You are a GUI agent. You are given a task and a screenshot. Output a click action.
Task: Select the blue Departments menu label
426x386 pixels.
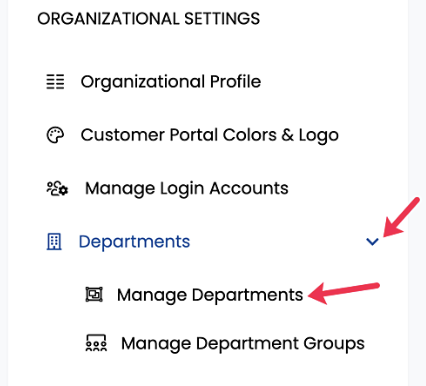coord(134,242)
